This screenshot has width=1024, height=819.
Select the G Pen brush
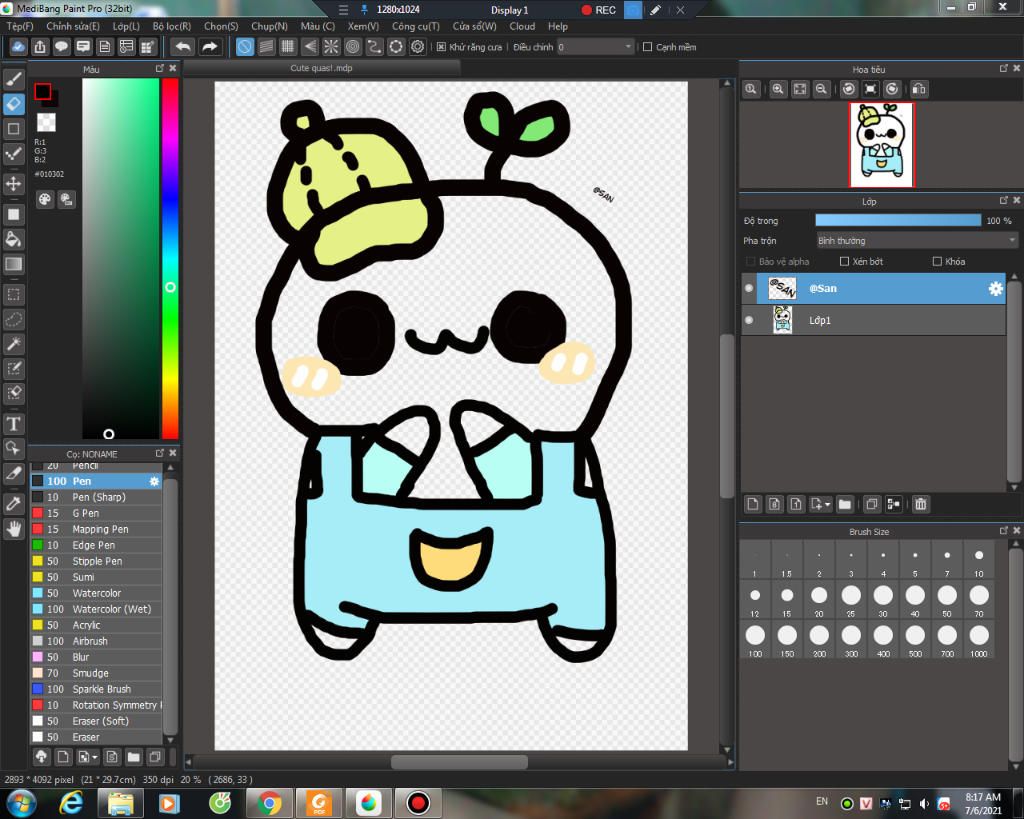[97, 513]
